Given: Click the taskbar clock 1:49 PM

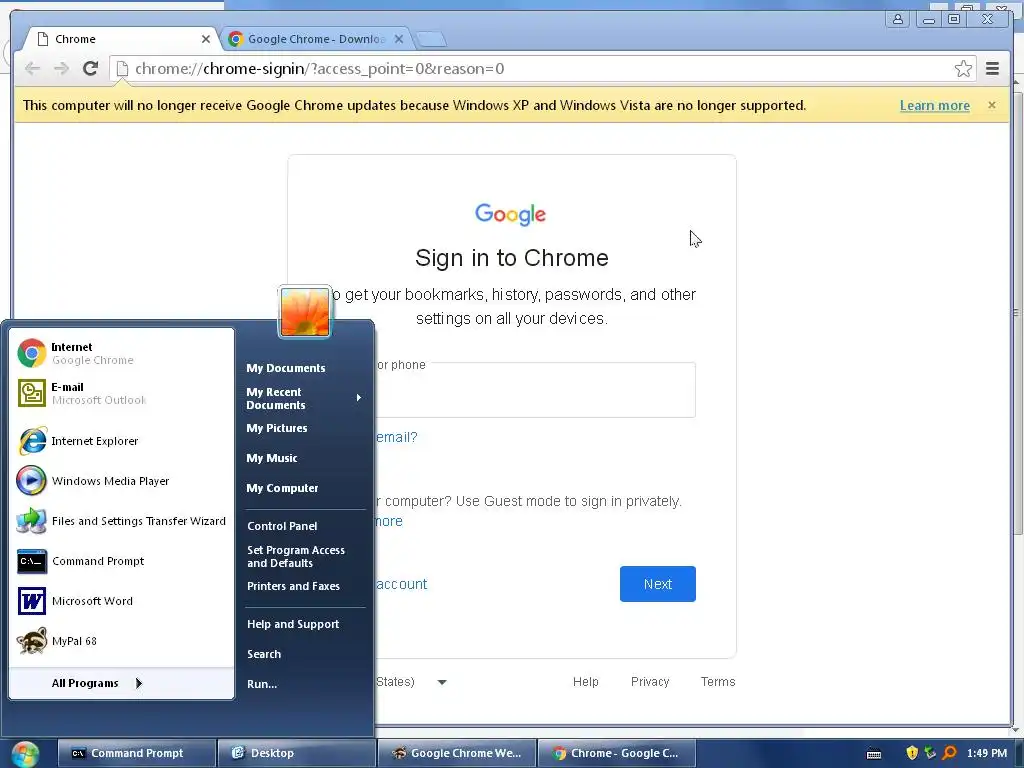Looking at the screenshot, I should [987, 753].
